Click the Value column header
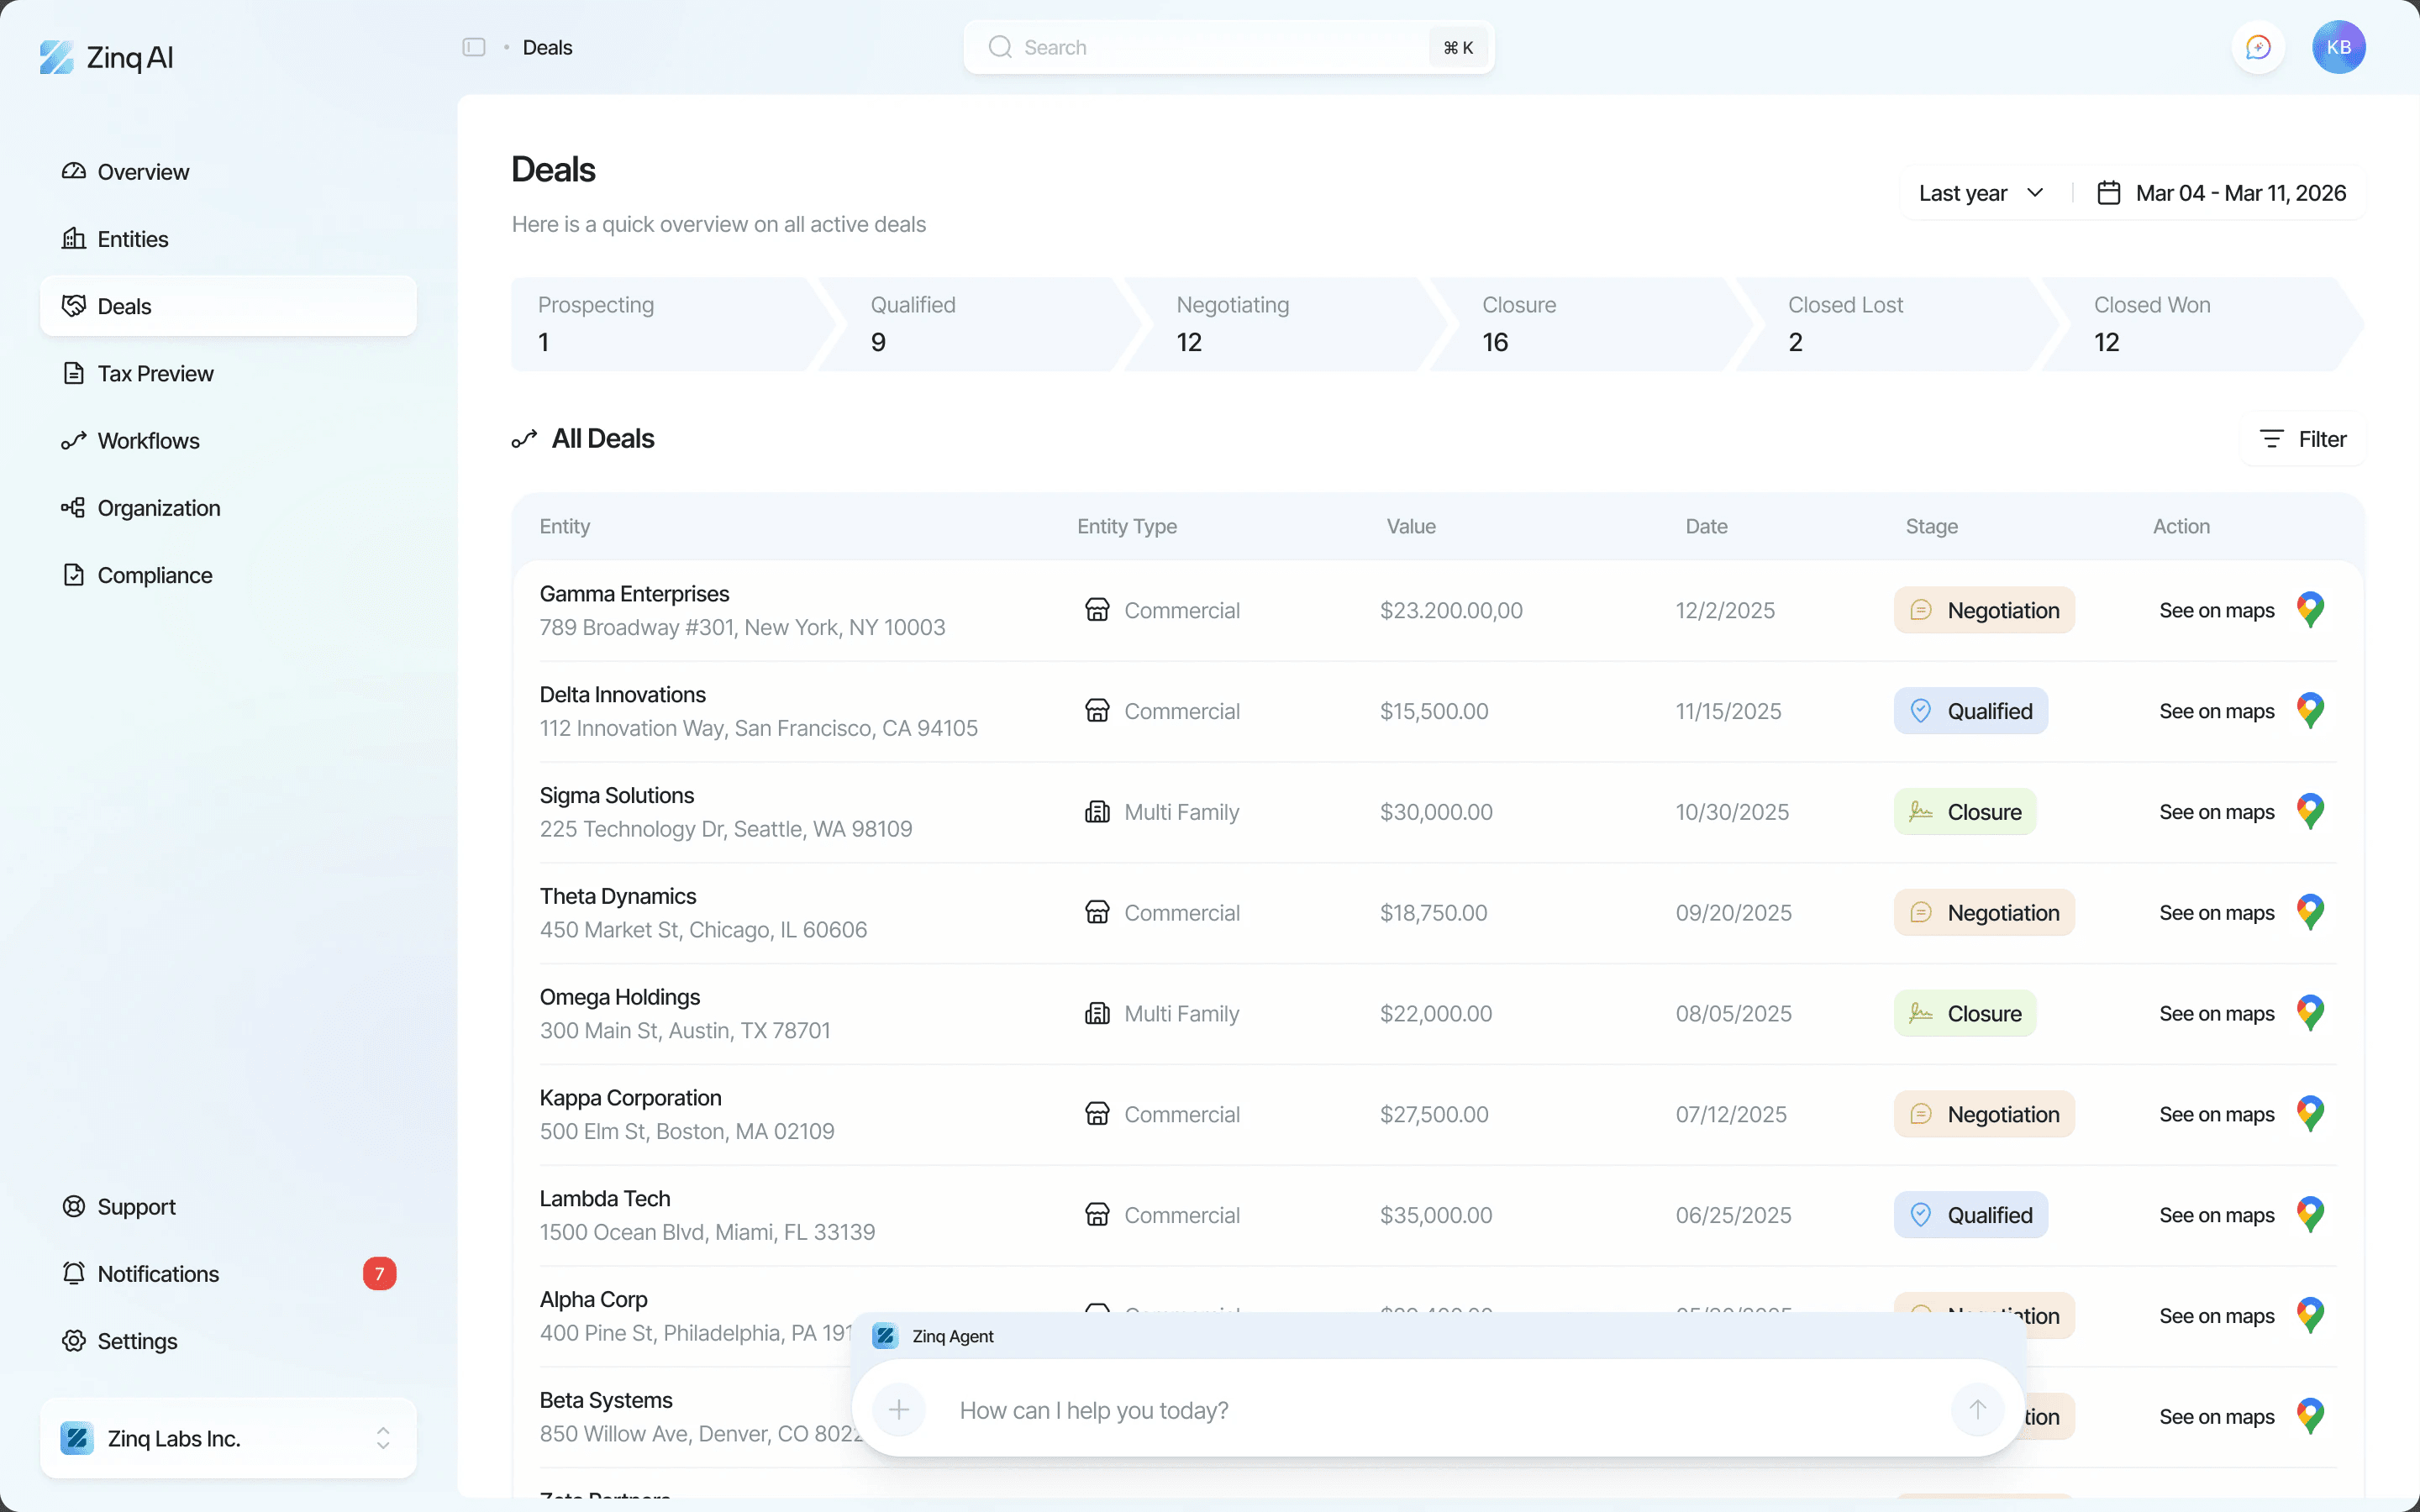The width and height of the screenshot is (2420, 1512). pos(1410,526)
